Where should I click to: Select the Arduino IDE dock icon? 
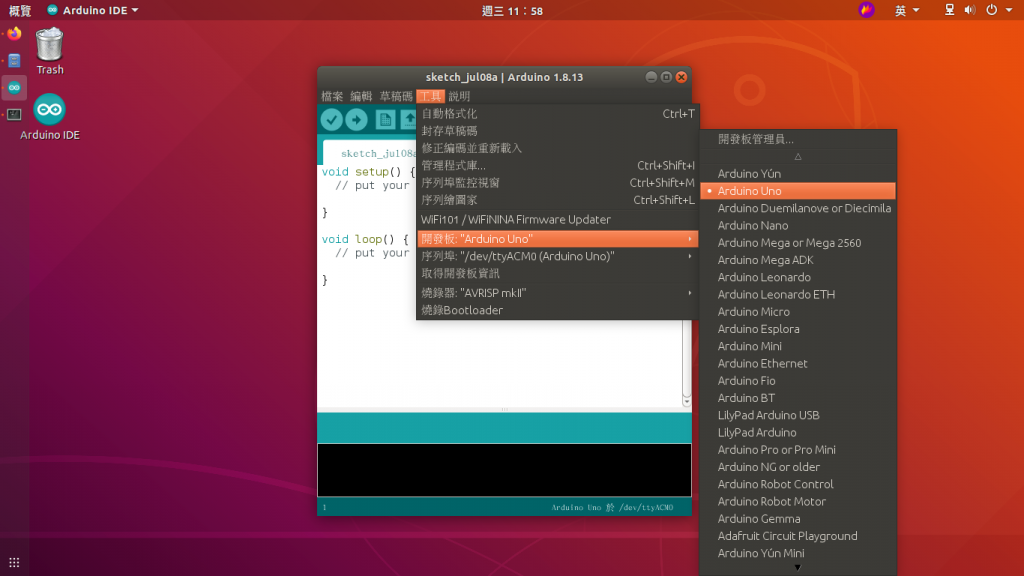pyautogui.click(x=14, y=88)
